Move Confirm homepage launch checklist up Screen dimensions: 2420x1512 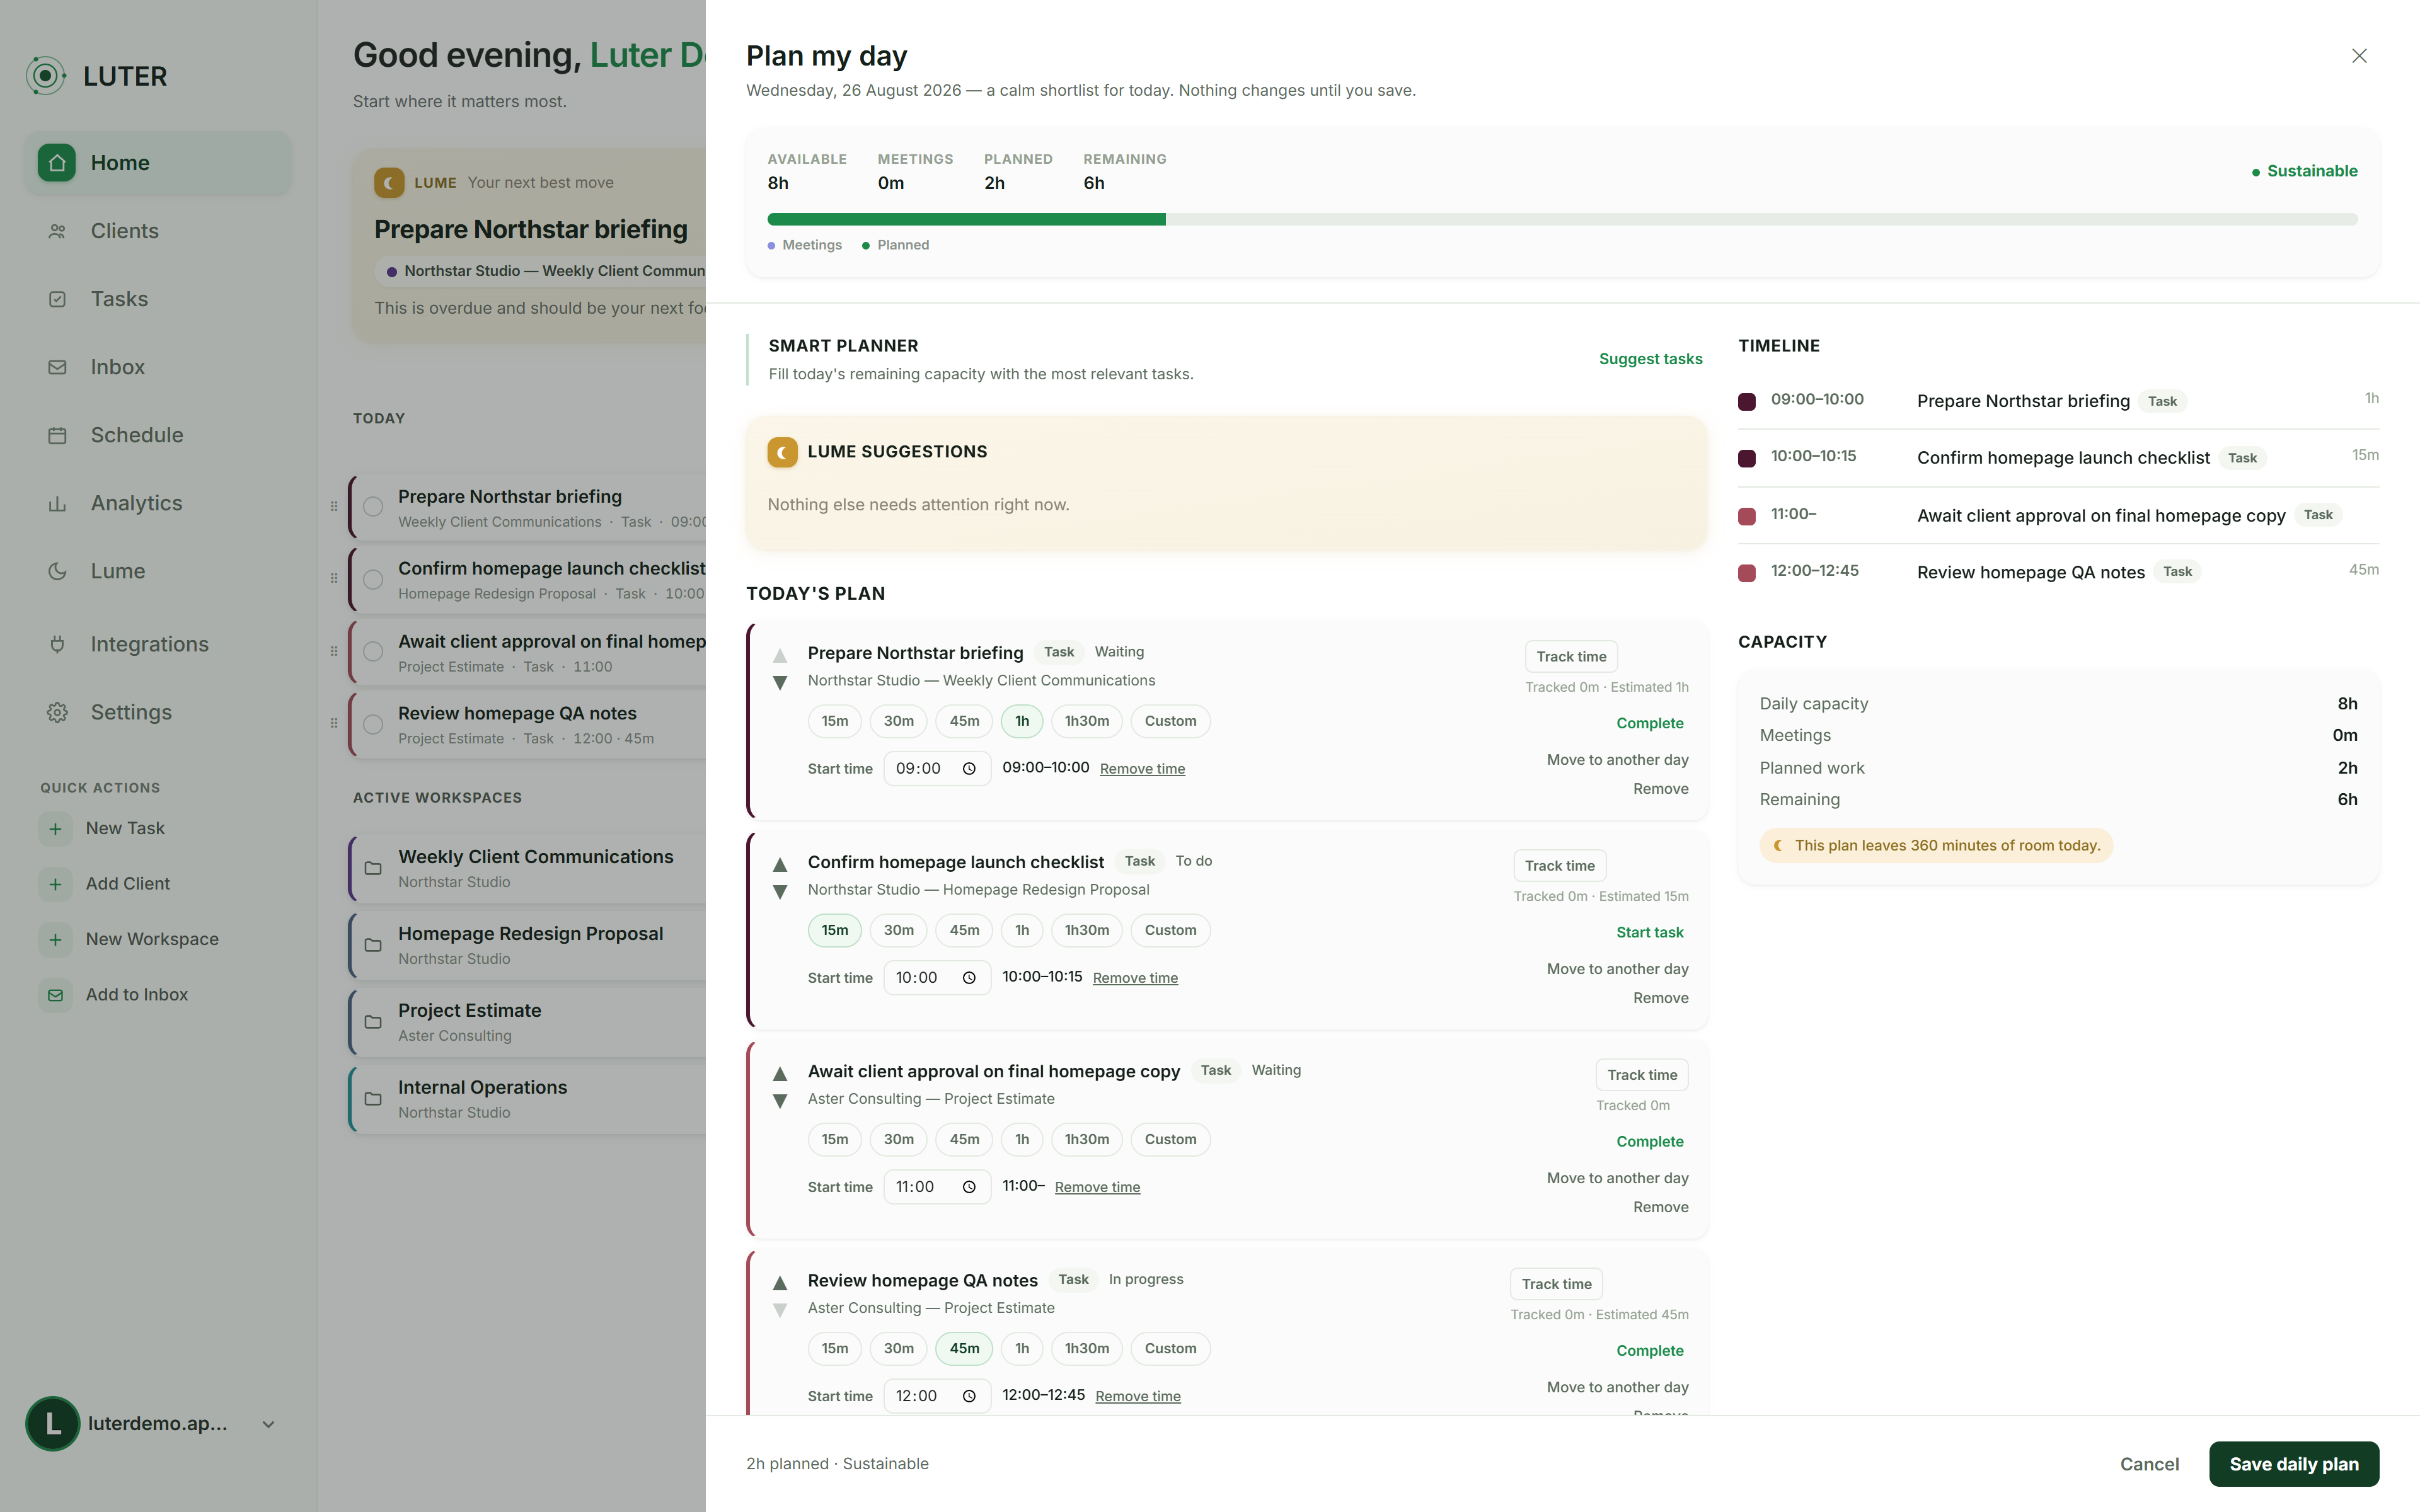pos(780,864)
